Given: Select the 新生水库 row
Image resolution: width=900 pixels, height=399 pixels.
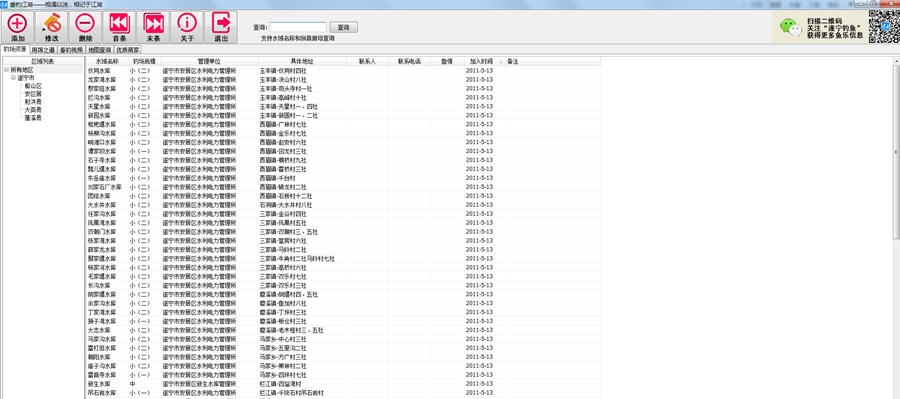Looking at the screenshot, I should click(x=343, y=383).
